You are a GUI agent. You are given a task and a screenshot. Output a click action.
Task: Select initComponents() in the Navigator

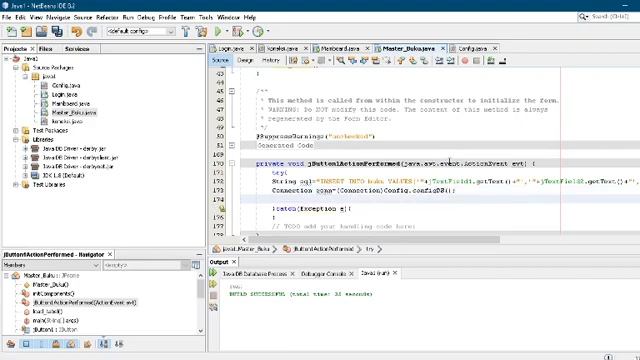pyautogui.click(x=53, y=293)
